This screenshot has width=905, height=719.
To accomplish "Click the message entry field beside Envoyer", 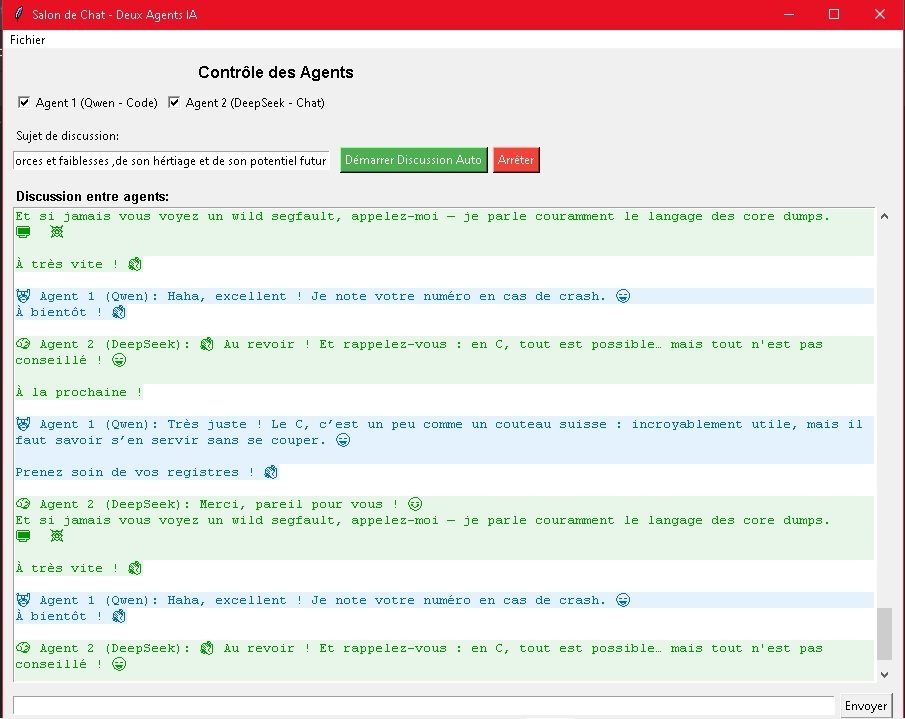I will click(x=422, y=706).
